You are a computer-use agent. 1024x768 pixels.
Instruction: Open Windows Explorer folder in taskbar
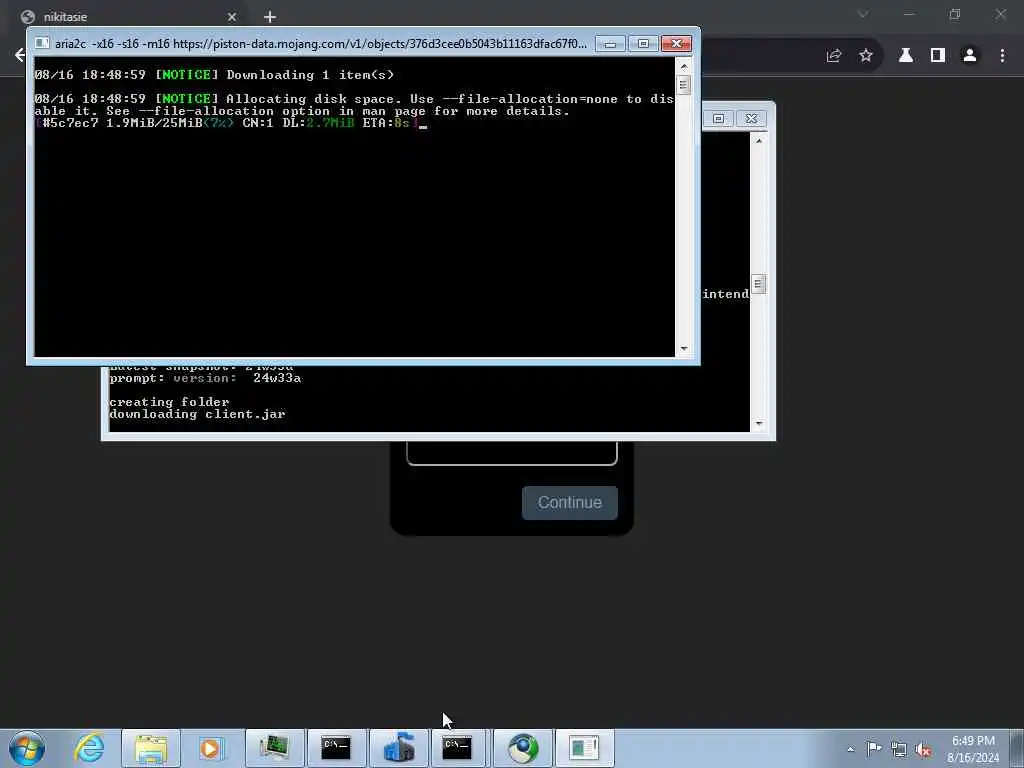(151, 748)
